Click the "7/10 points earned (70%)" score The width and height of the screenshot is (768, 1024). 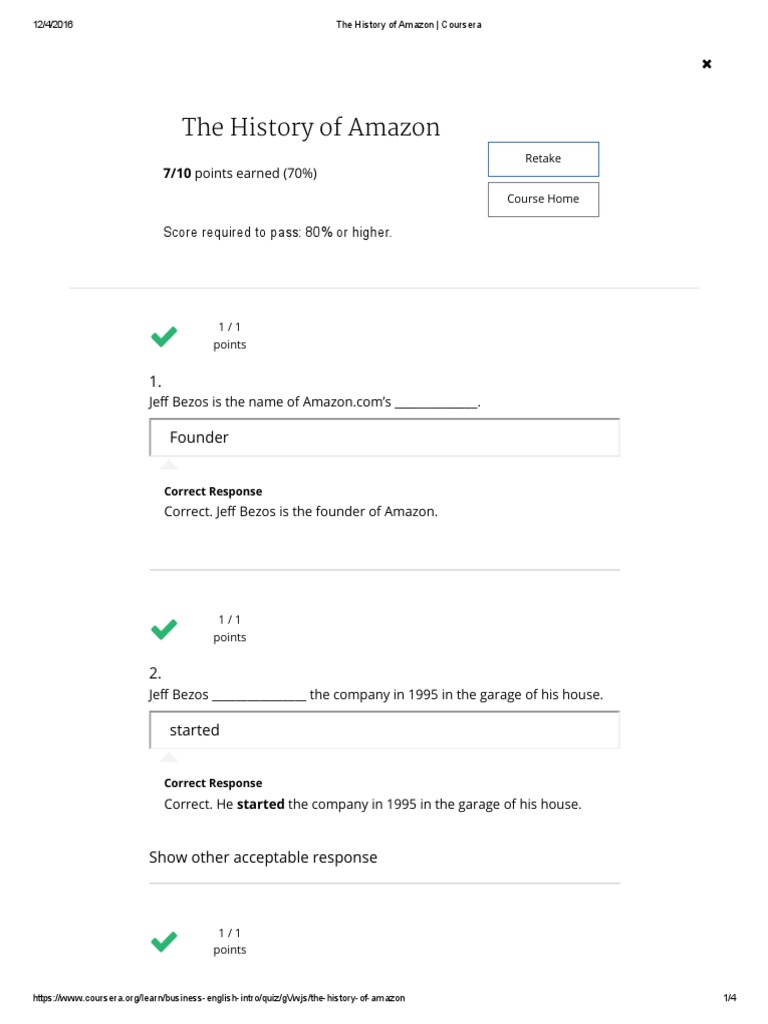pyautogui.click(x=240, y=173)
